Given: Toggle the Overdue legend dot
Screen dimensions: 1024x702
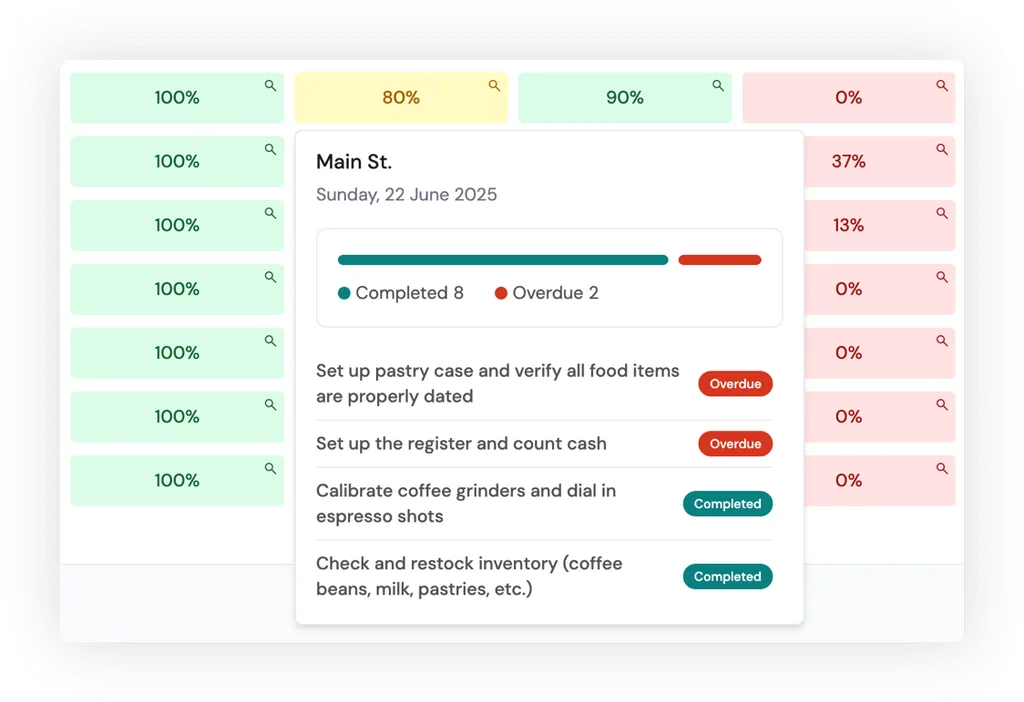Looking at the screenshot, I should (x=501, y=293).
